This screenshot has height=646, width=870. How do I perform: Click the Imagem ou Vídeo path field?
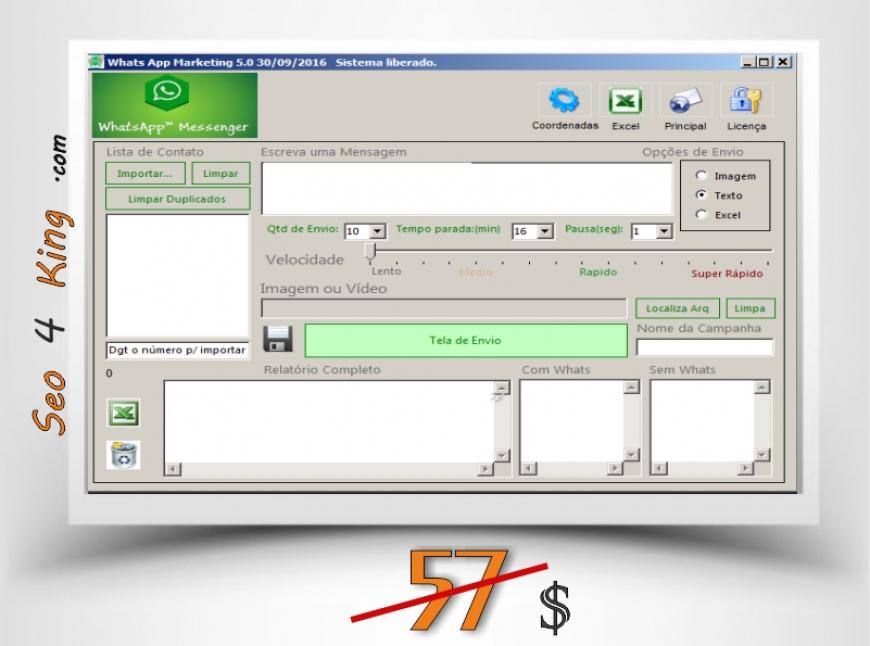click(x=444, y=308)
